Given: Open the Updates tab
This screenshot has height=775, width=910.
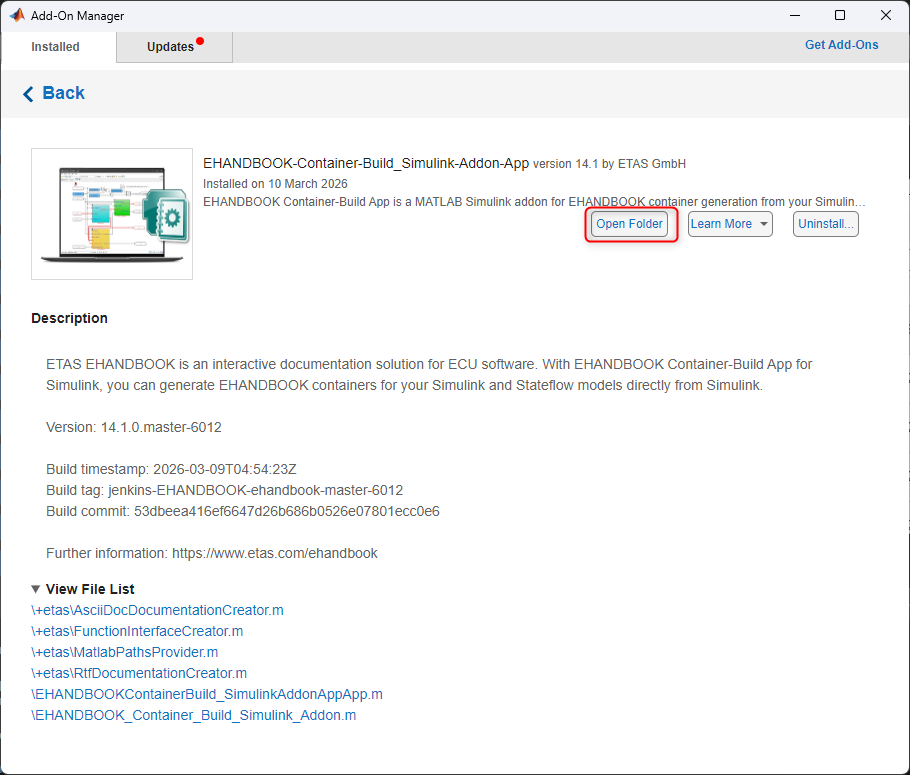Looking at the screenshot, I should click(x=174, y=47).
